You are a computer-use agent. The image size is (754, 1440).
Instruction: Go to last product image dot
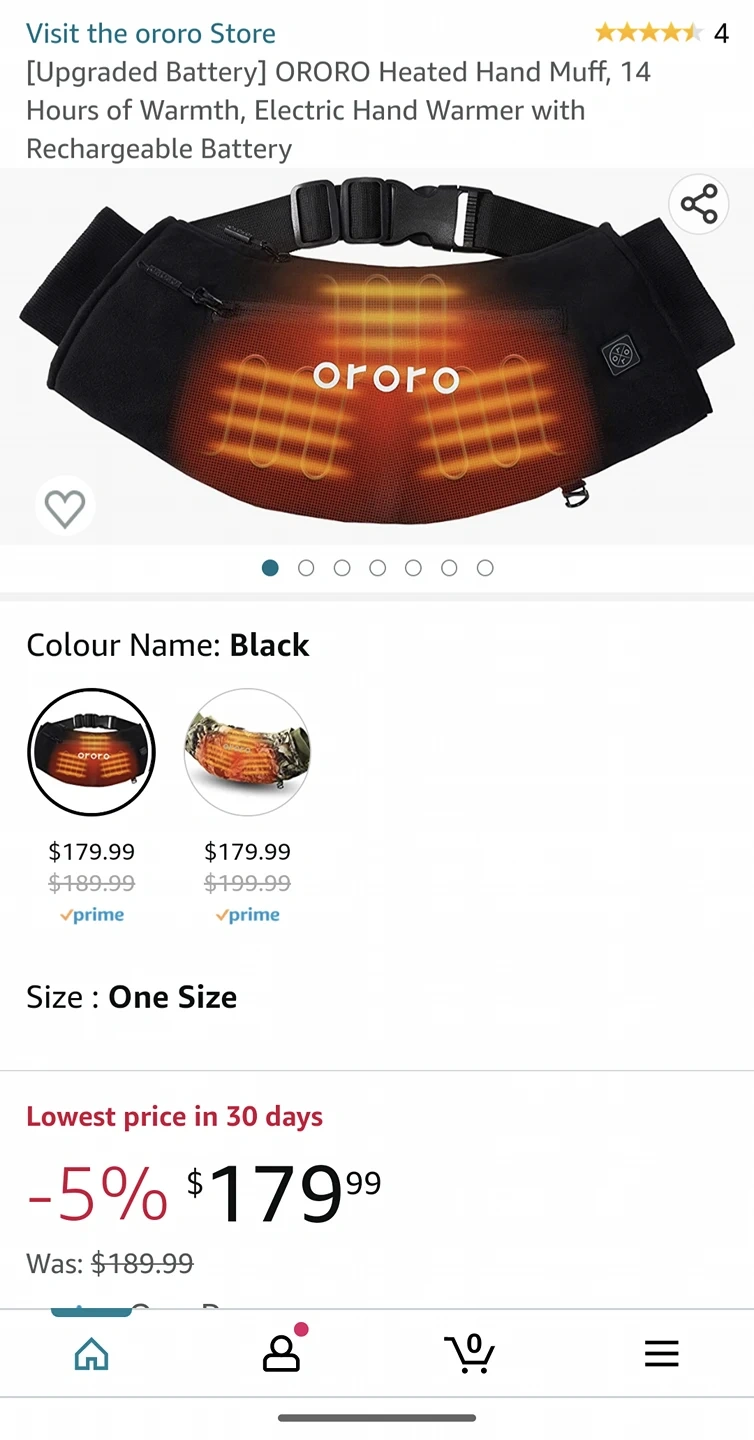pyautogui.click(x=485, y=568)
